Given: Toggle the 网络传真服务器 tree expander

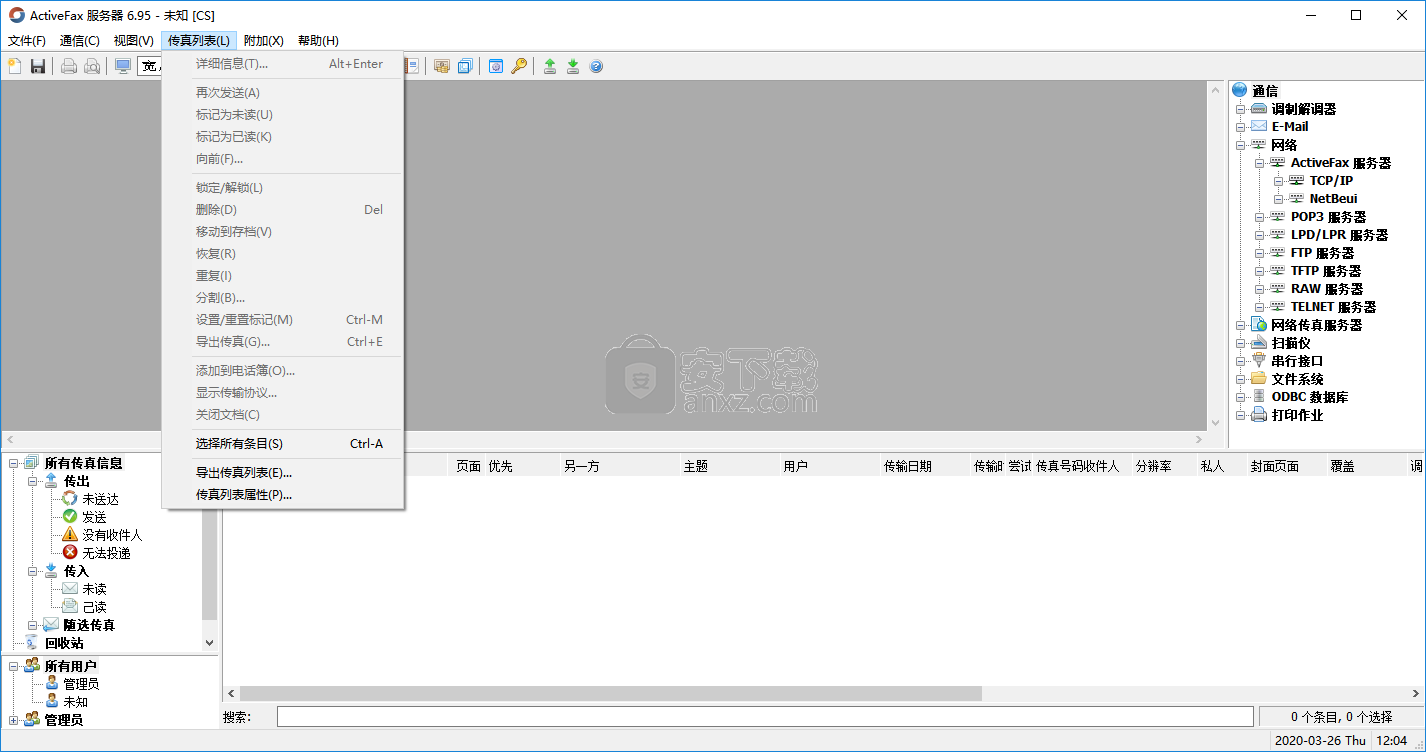Looking at the screenshot, I should 1241,325.
